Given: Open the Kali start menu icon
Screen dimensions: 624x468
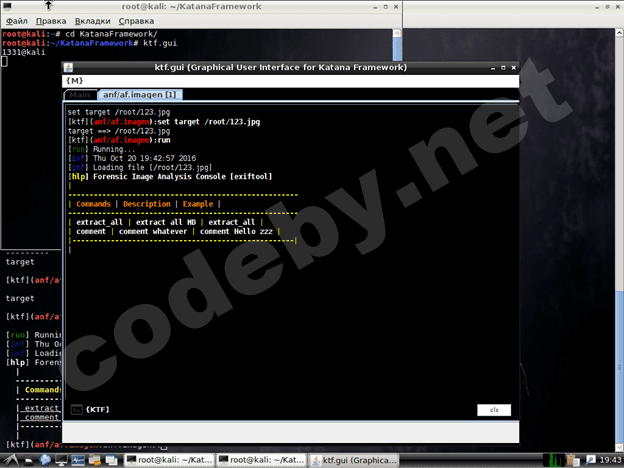Looking at the screenshot, I should click(x=10, y=460).
